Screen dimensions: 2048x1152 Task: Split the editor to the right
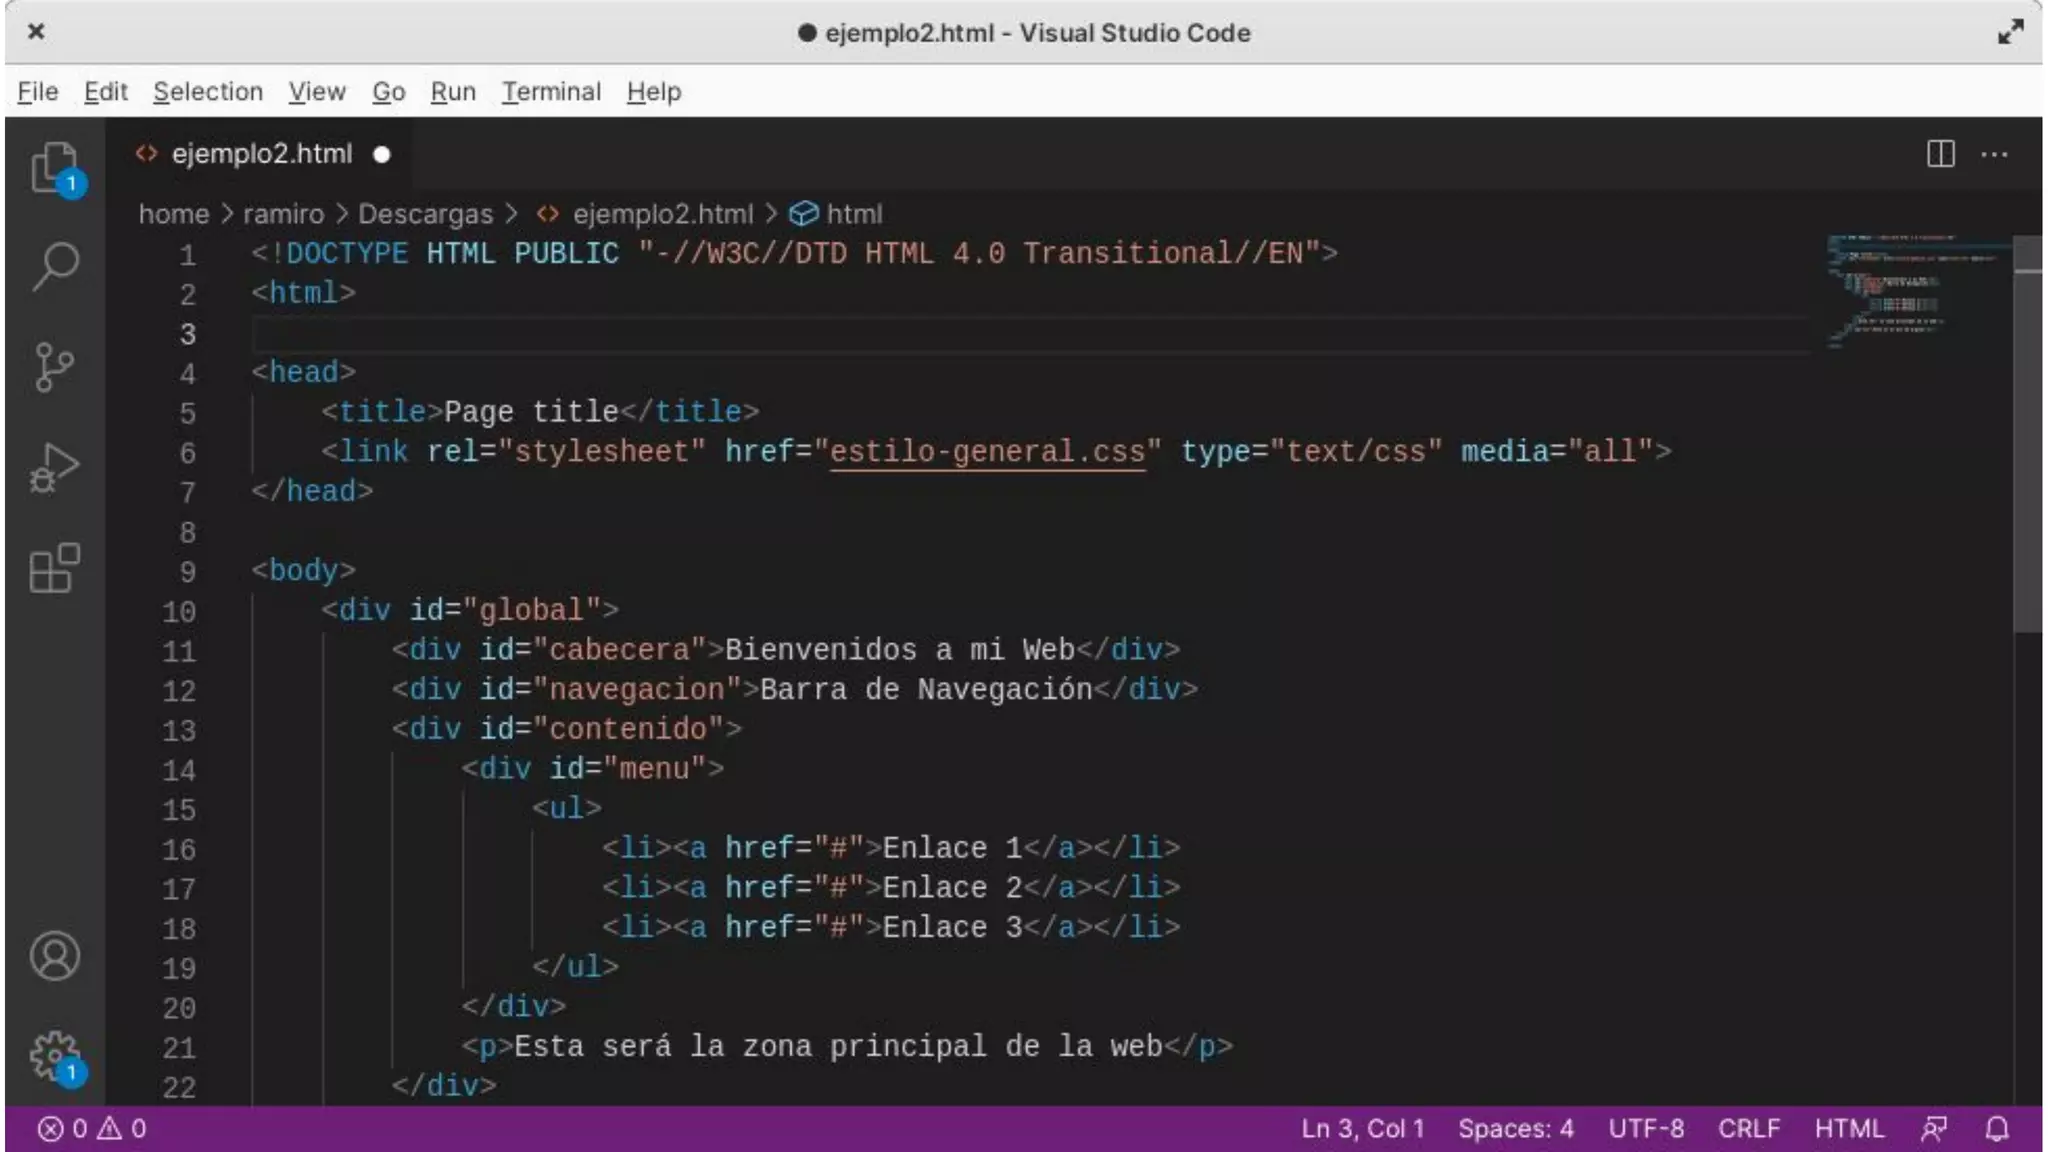1940,154
